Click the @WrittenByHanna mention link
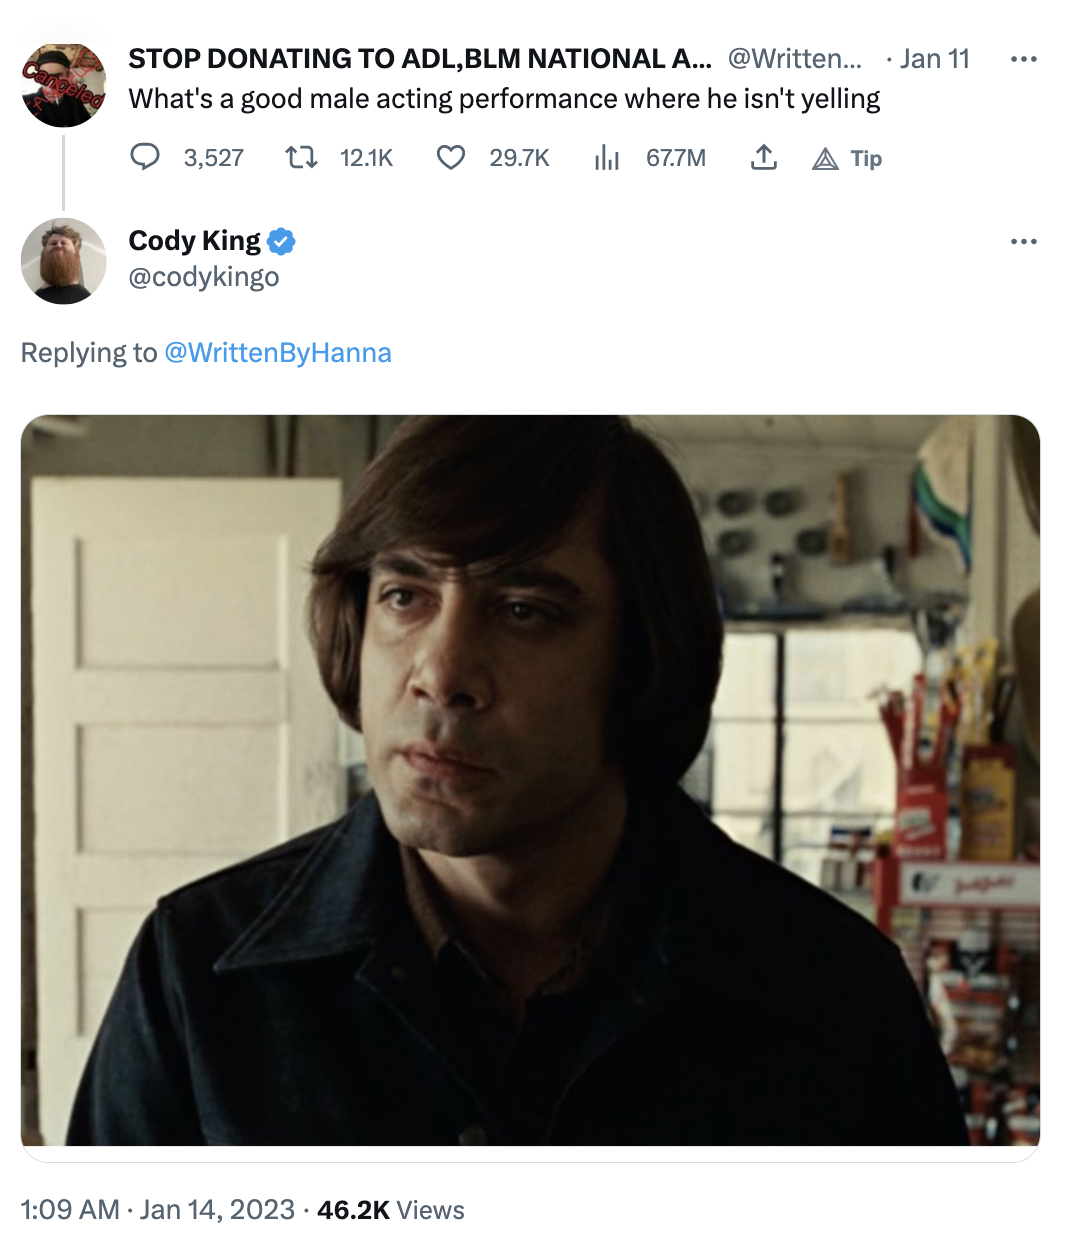This screenshot has height=1254, width=1068. pyautogui.click(x=277, y=353)
